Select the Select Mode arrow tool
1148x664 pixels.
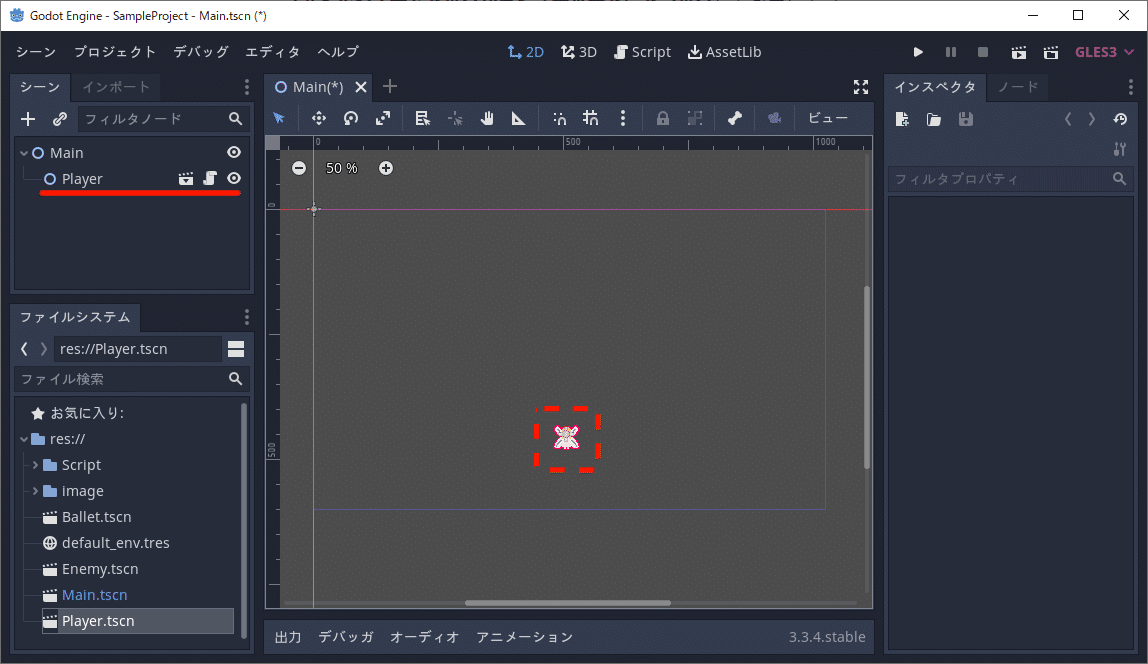(x=279, y=119)
